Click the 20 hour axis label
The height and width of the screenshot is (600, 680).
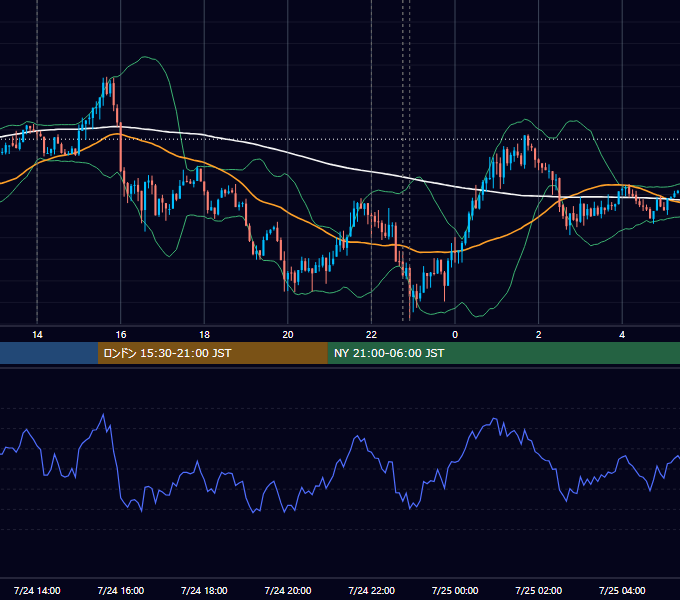point(288,334)
